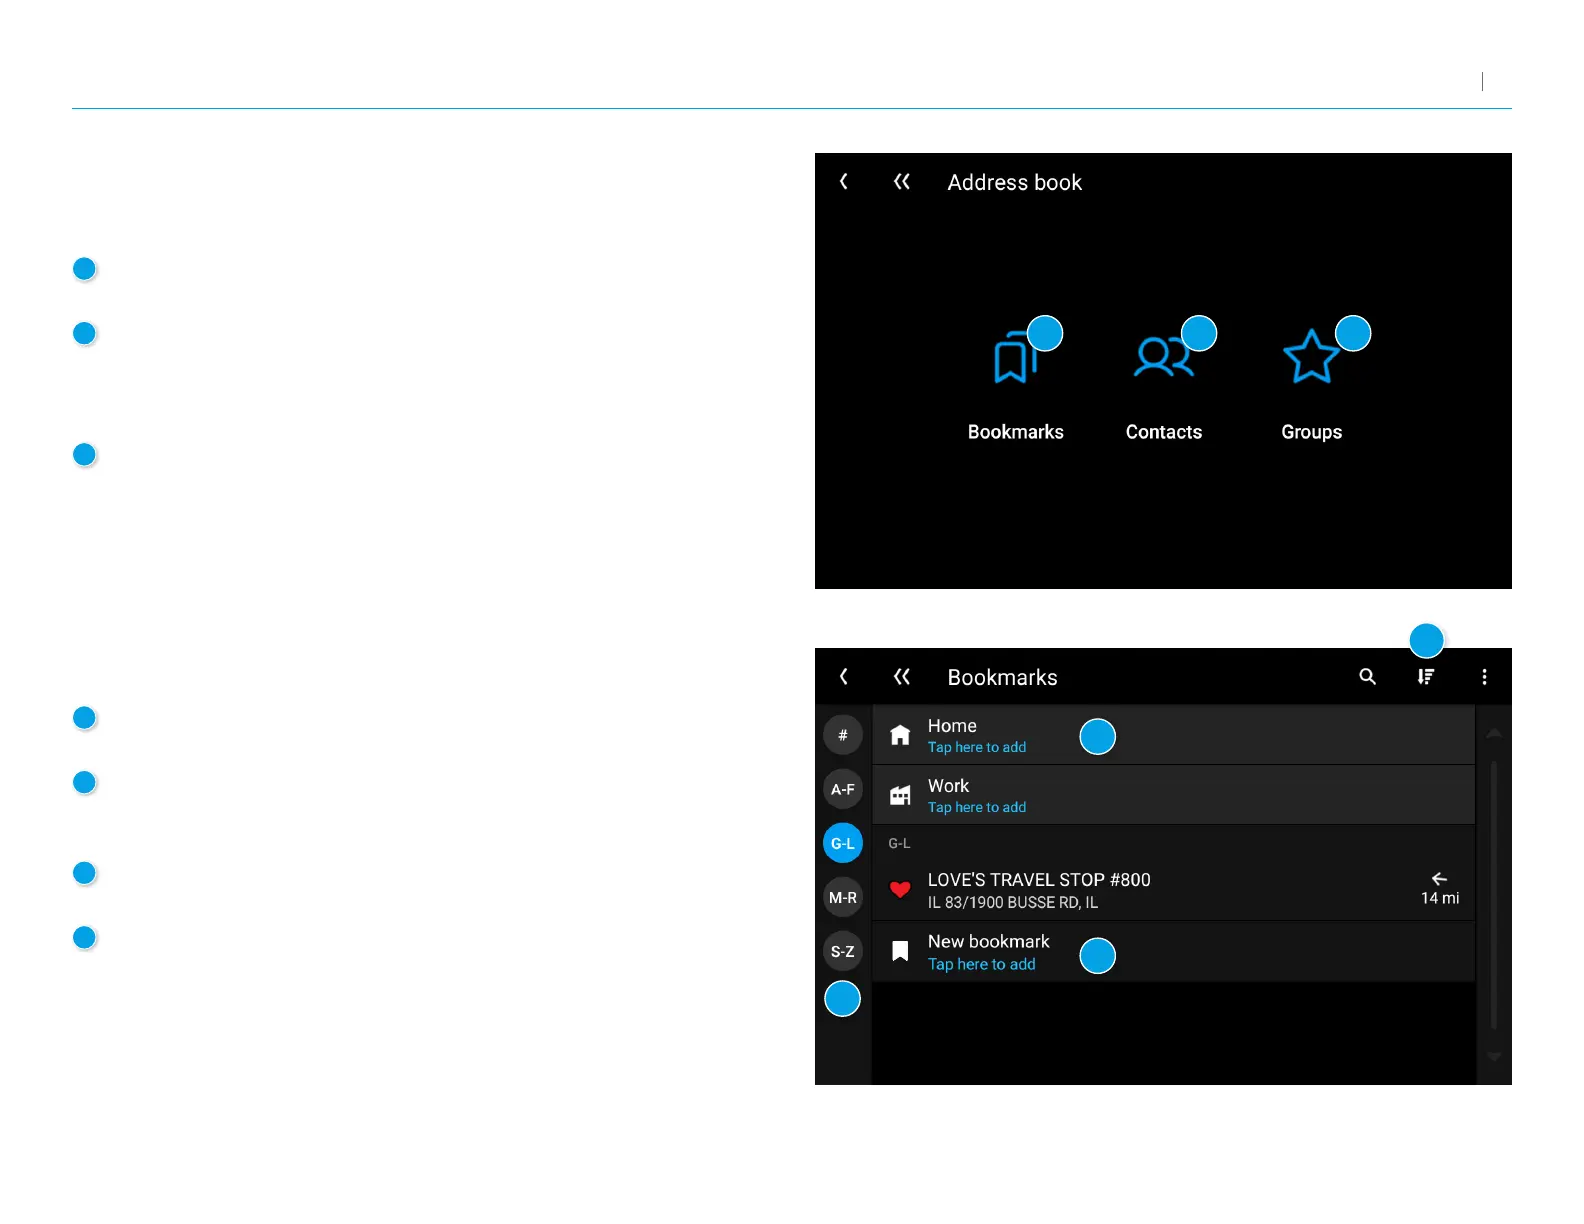Open the Contacts icon in Address book
The width and height of the screenshot is (1584, 1224).
coord(1163,357)
